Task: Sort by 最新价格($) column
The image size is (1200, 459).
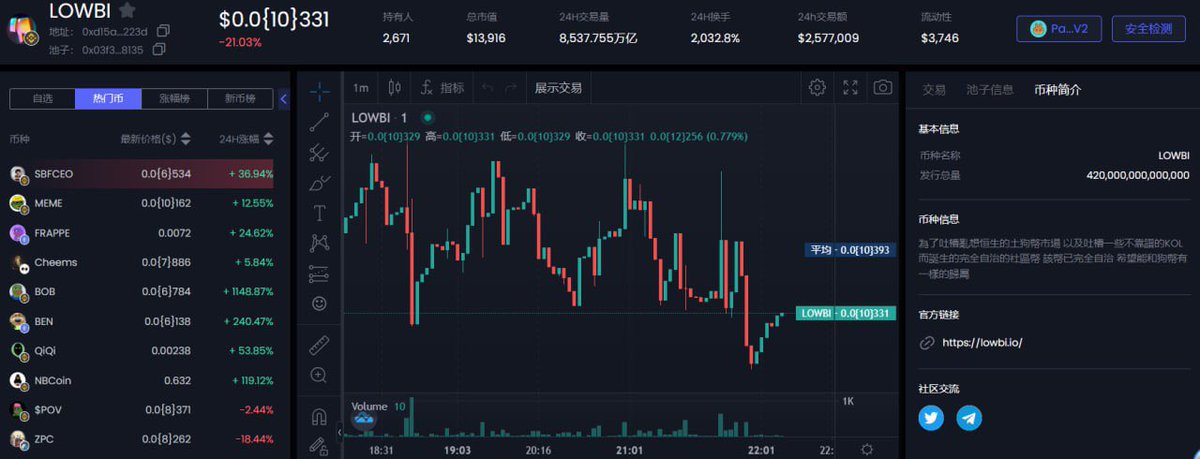Action: pos(155,139)
